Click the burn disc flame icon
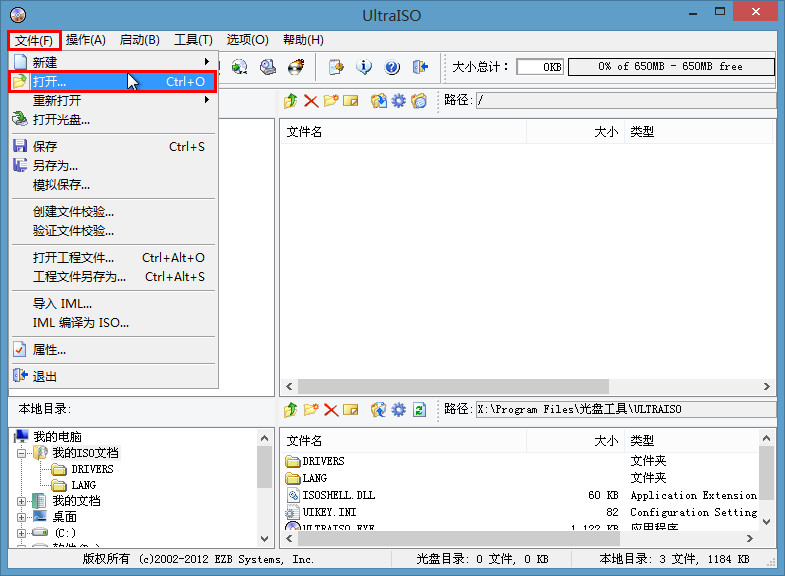This screenshot has height=576, width=785. pos(296,67)
